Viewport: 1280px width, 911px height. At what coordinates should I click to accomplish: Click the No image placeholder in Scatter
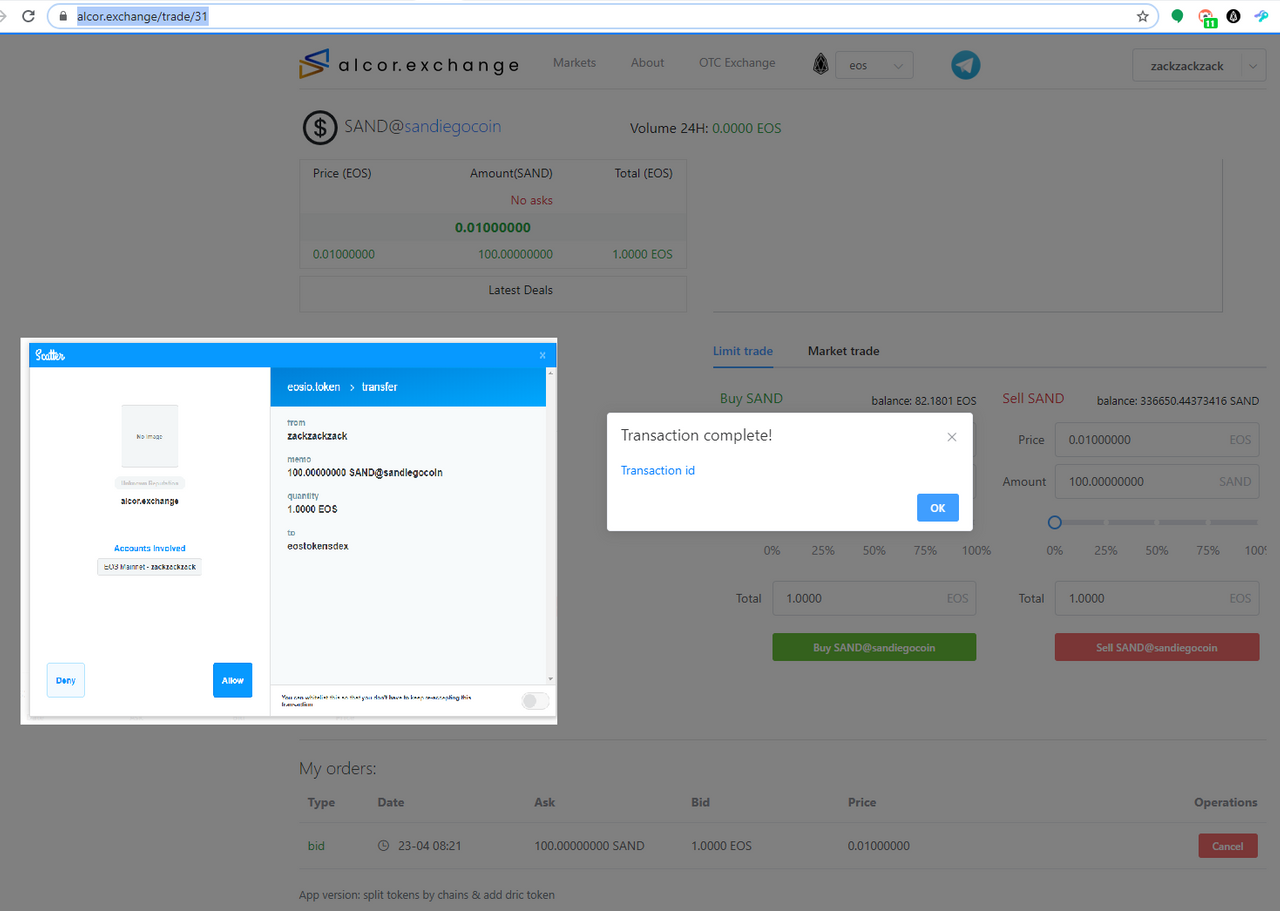tap(150, 436)
